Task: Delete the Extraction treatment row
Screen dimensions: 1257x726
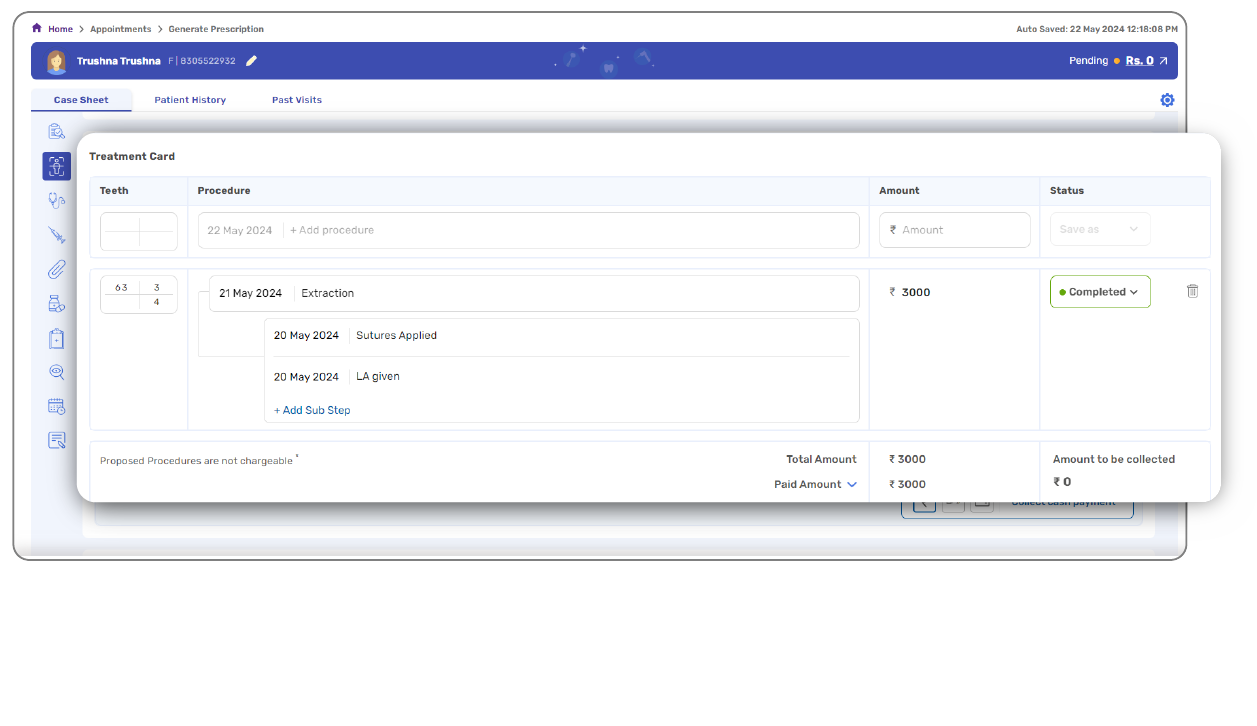Action: point(1192,291)
